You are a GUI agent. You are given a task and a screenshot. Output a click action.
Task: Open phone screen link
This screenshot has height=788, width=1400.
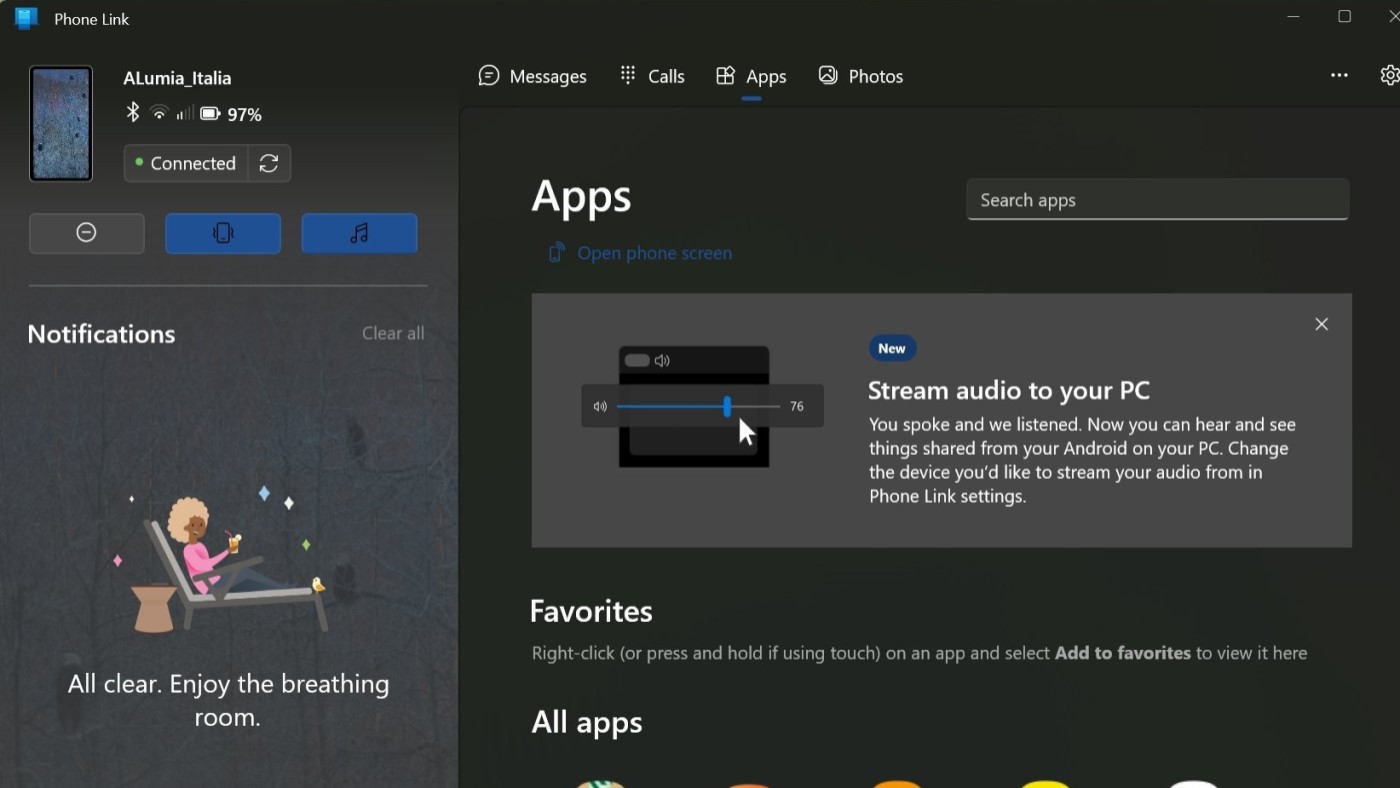pos(640,253)
